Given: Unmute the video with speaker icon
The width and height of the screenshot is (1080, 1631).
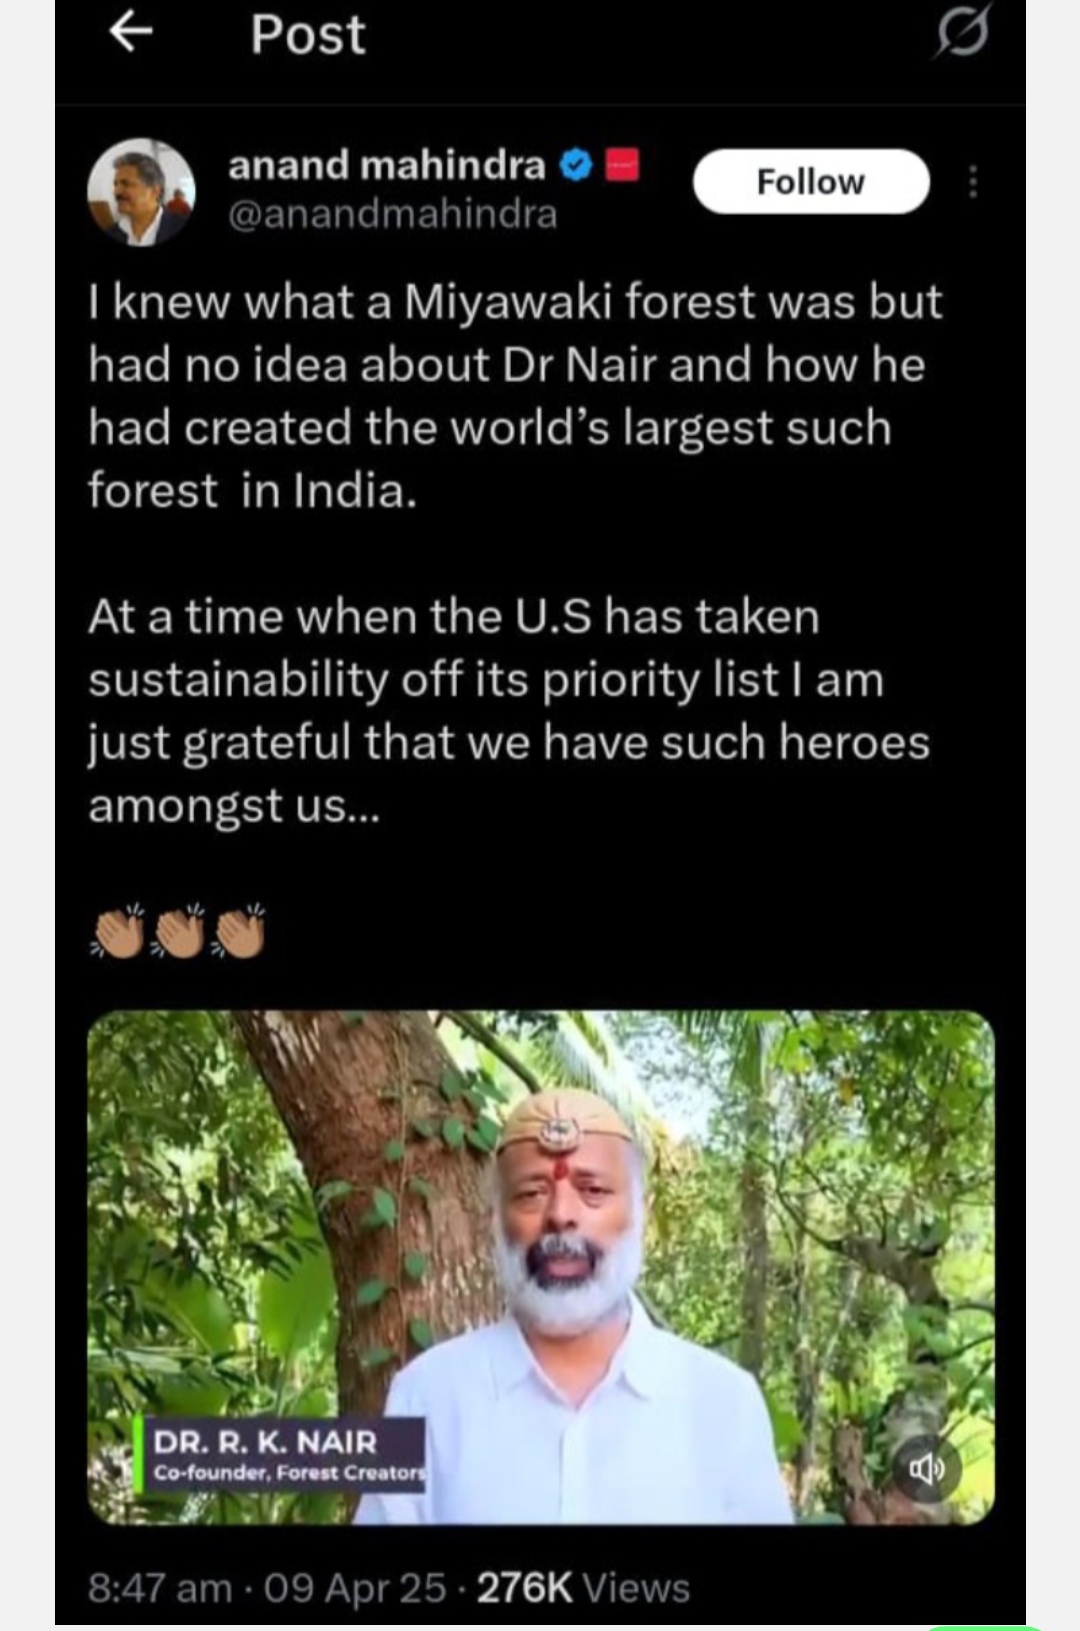Looking at the screenshot, I should 925,1468.
